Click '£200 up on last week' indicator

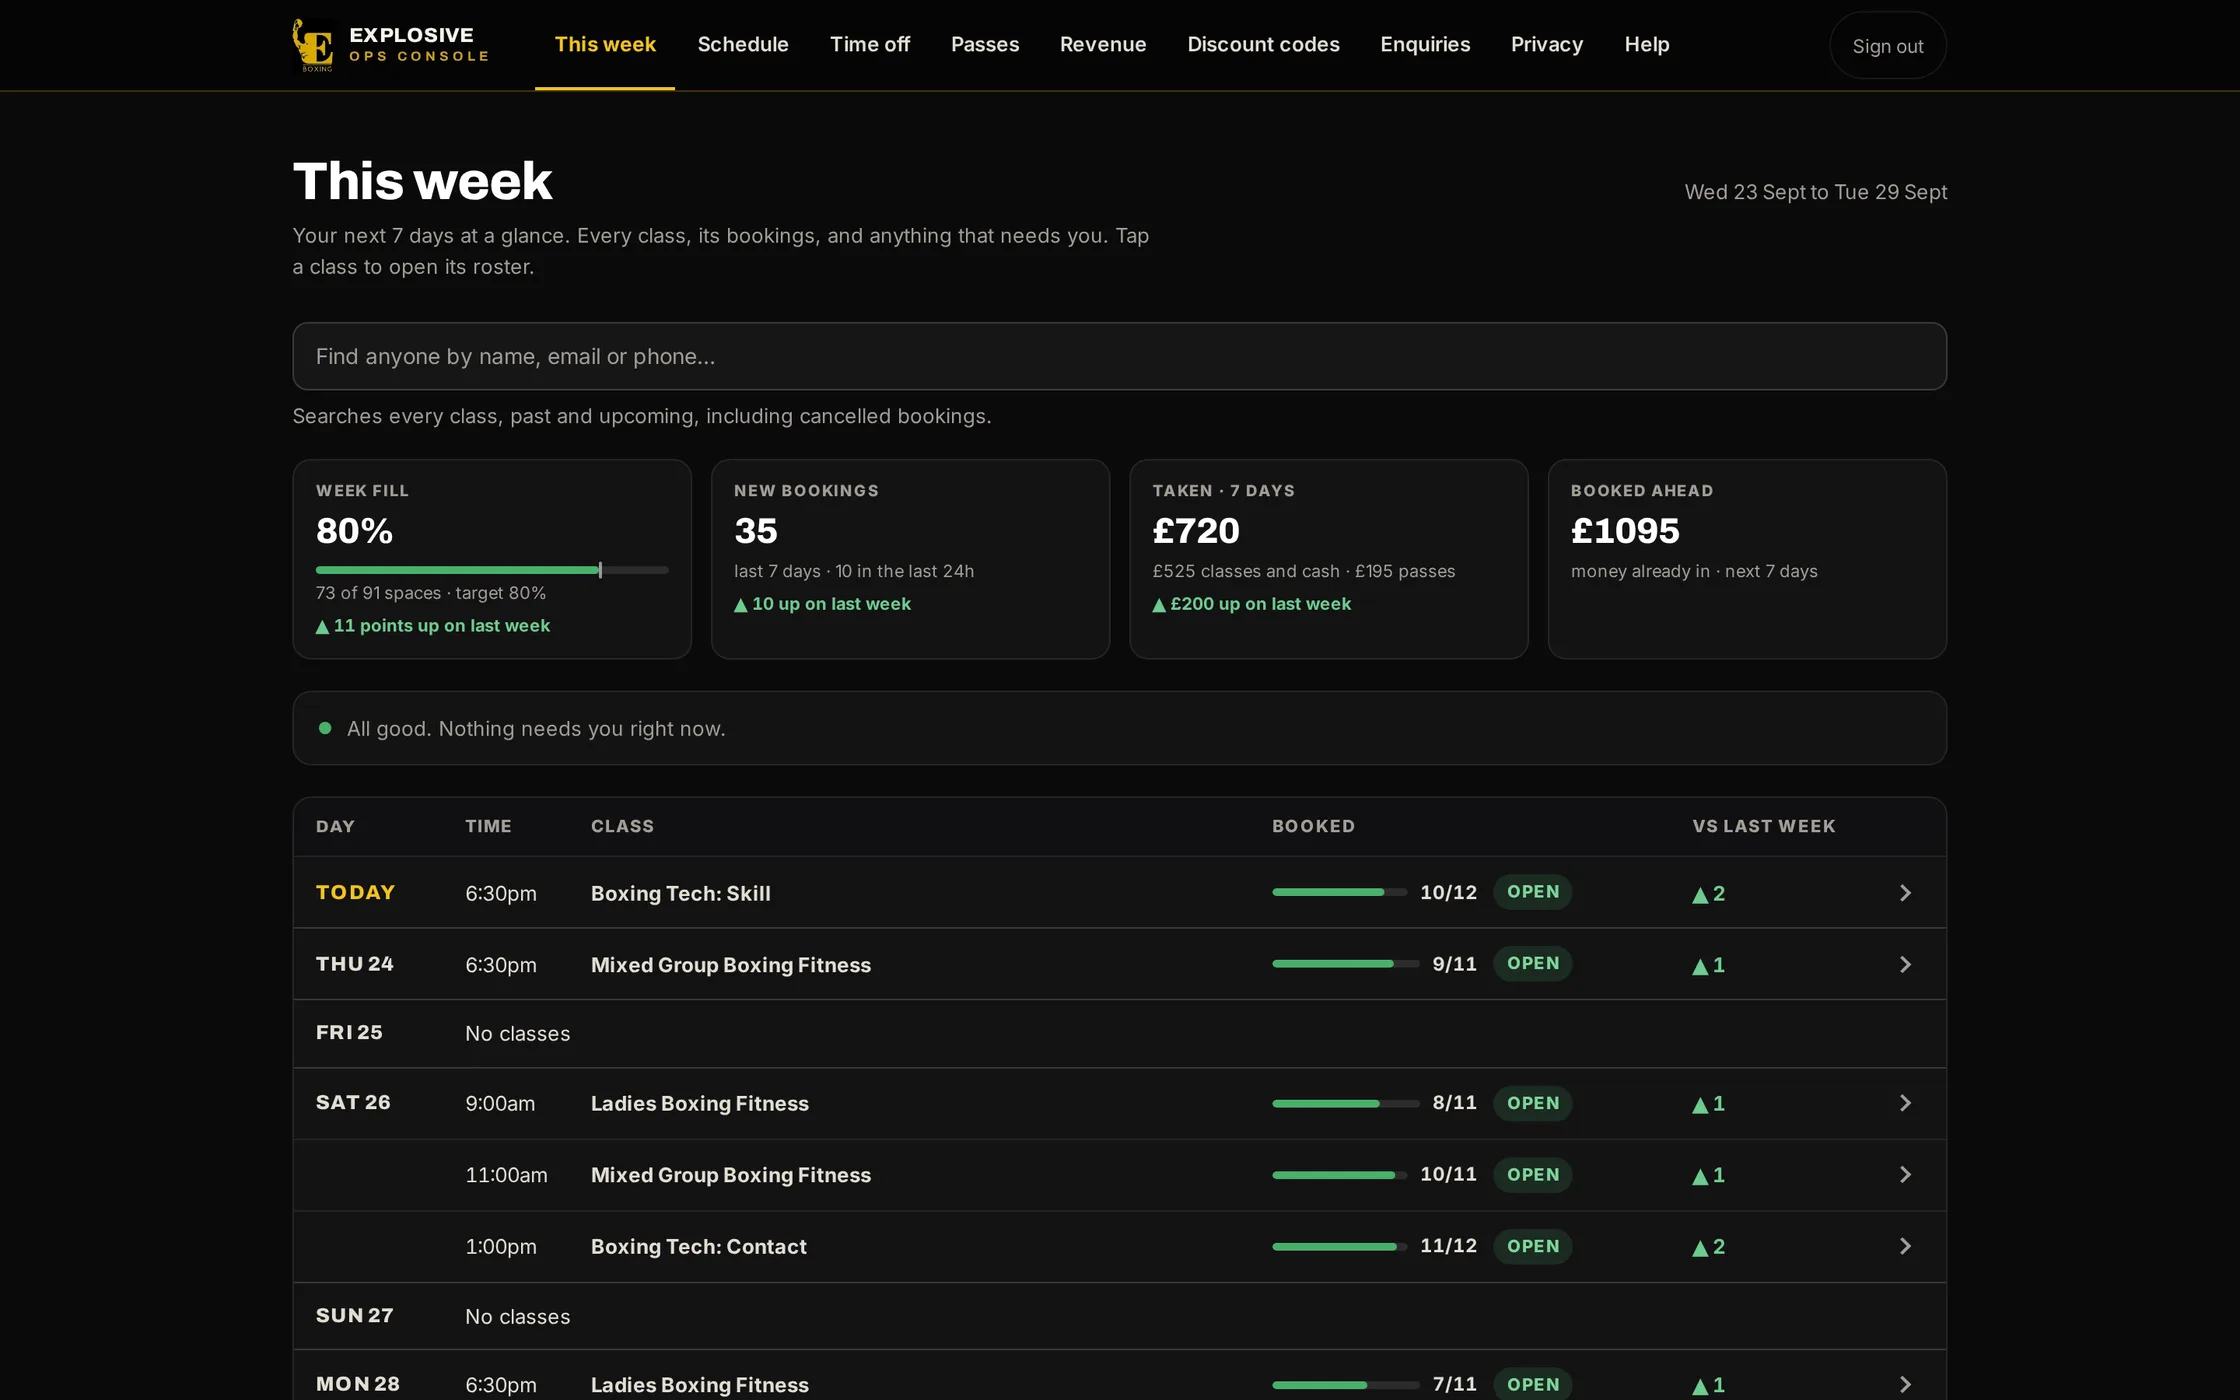(x=1251, y=604)
